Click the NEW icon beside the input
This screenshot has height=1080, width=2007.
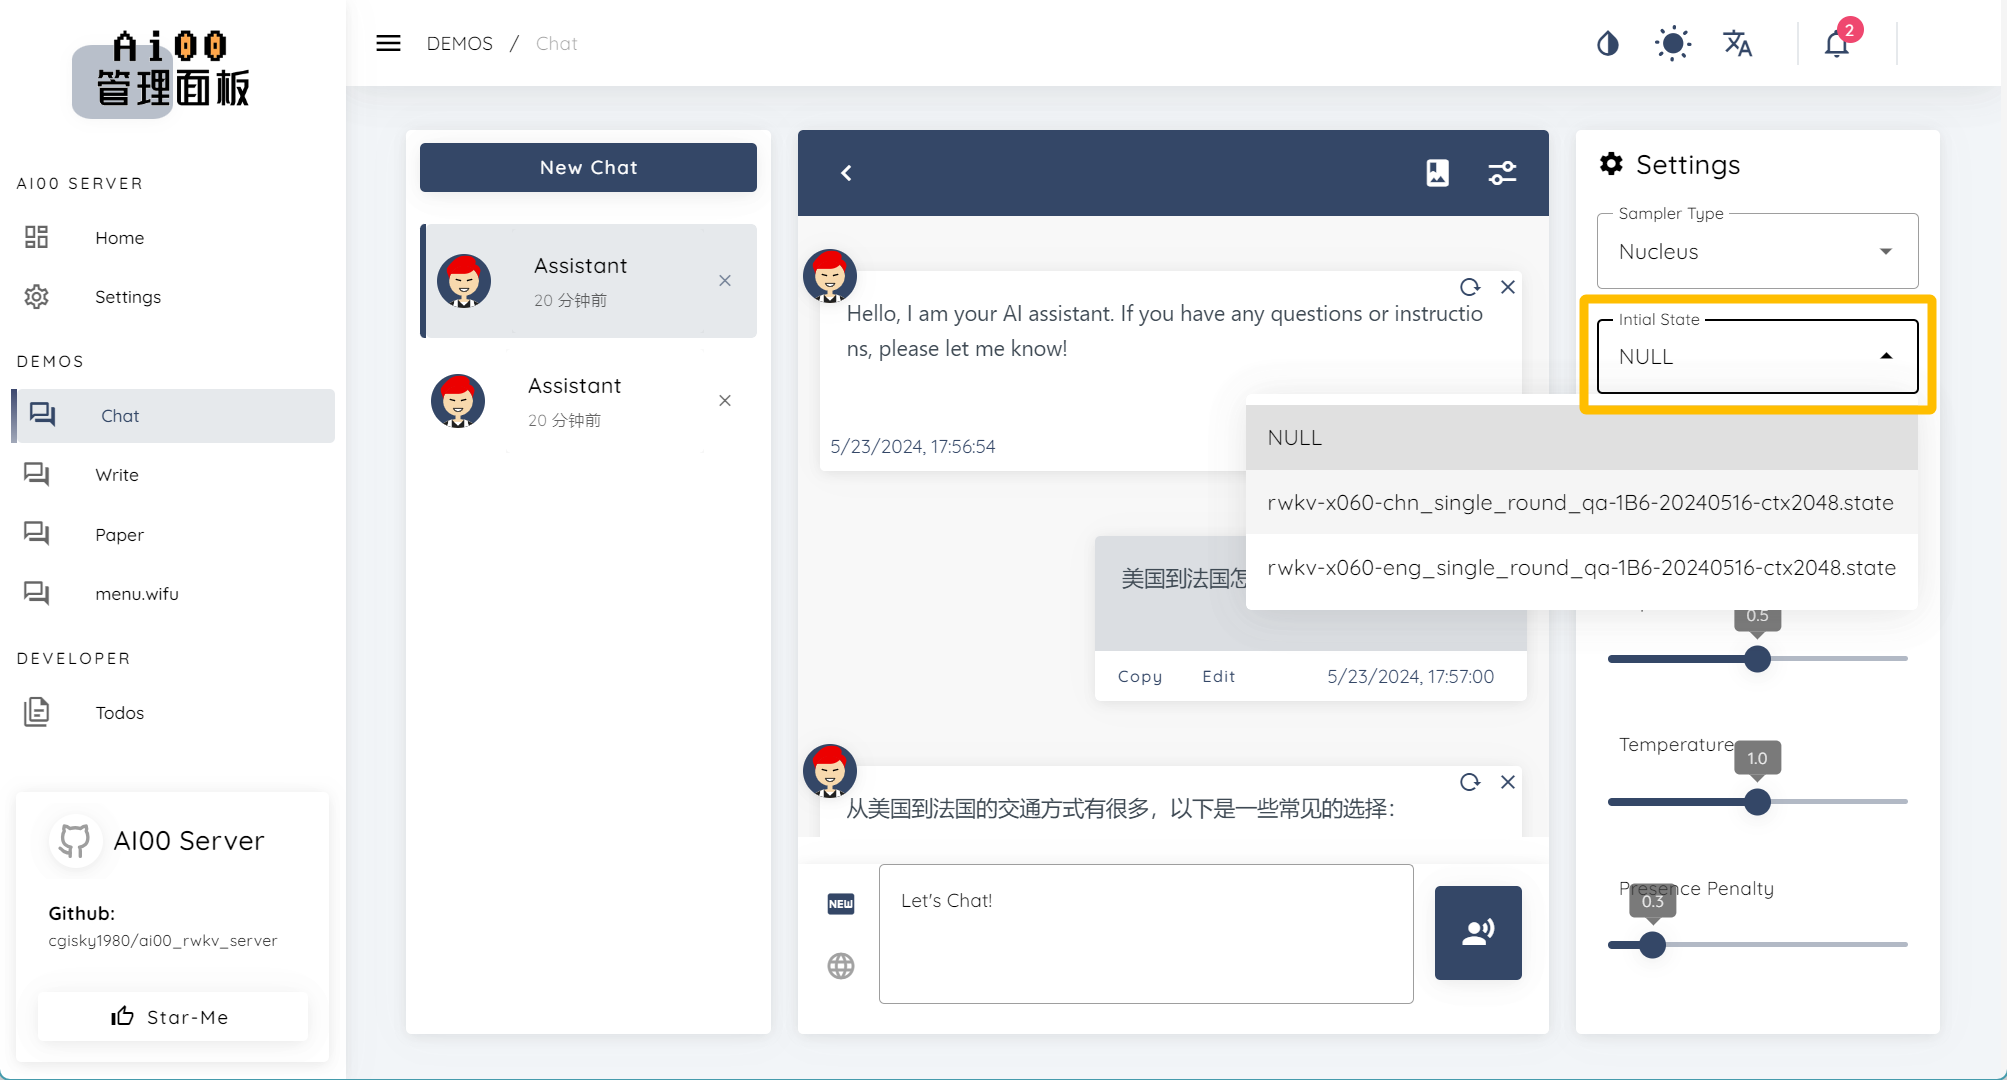[x=841, y=904]
